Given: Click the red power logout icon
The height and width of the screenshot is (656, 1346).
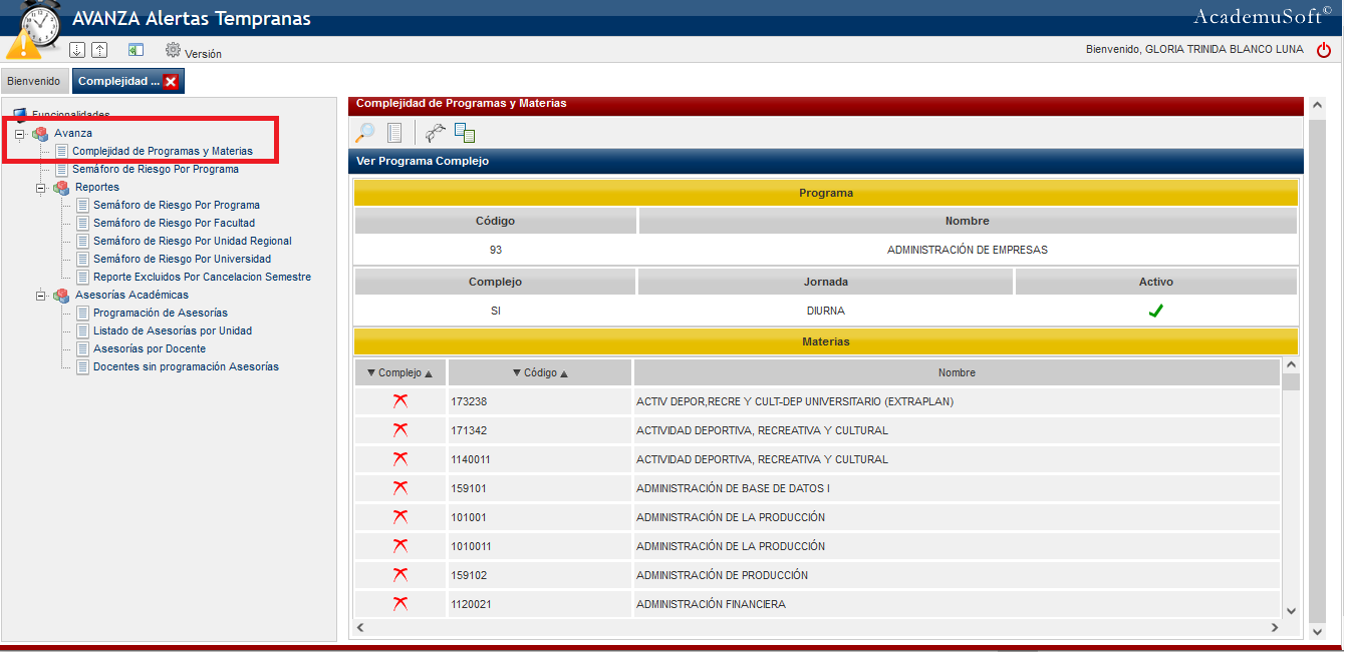Looking at the screenshot, I should pyautogui.click(x=1324, y=50).
